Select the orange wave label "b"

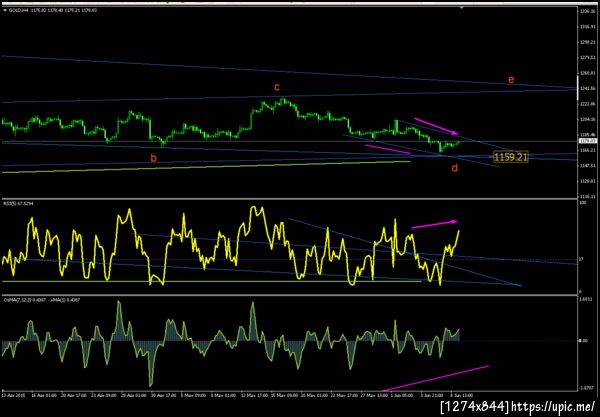click(x=153, y=158)
